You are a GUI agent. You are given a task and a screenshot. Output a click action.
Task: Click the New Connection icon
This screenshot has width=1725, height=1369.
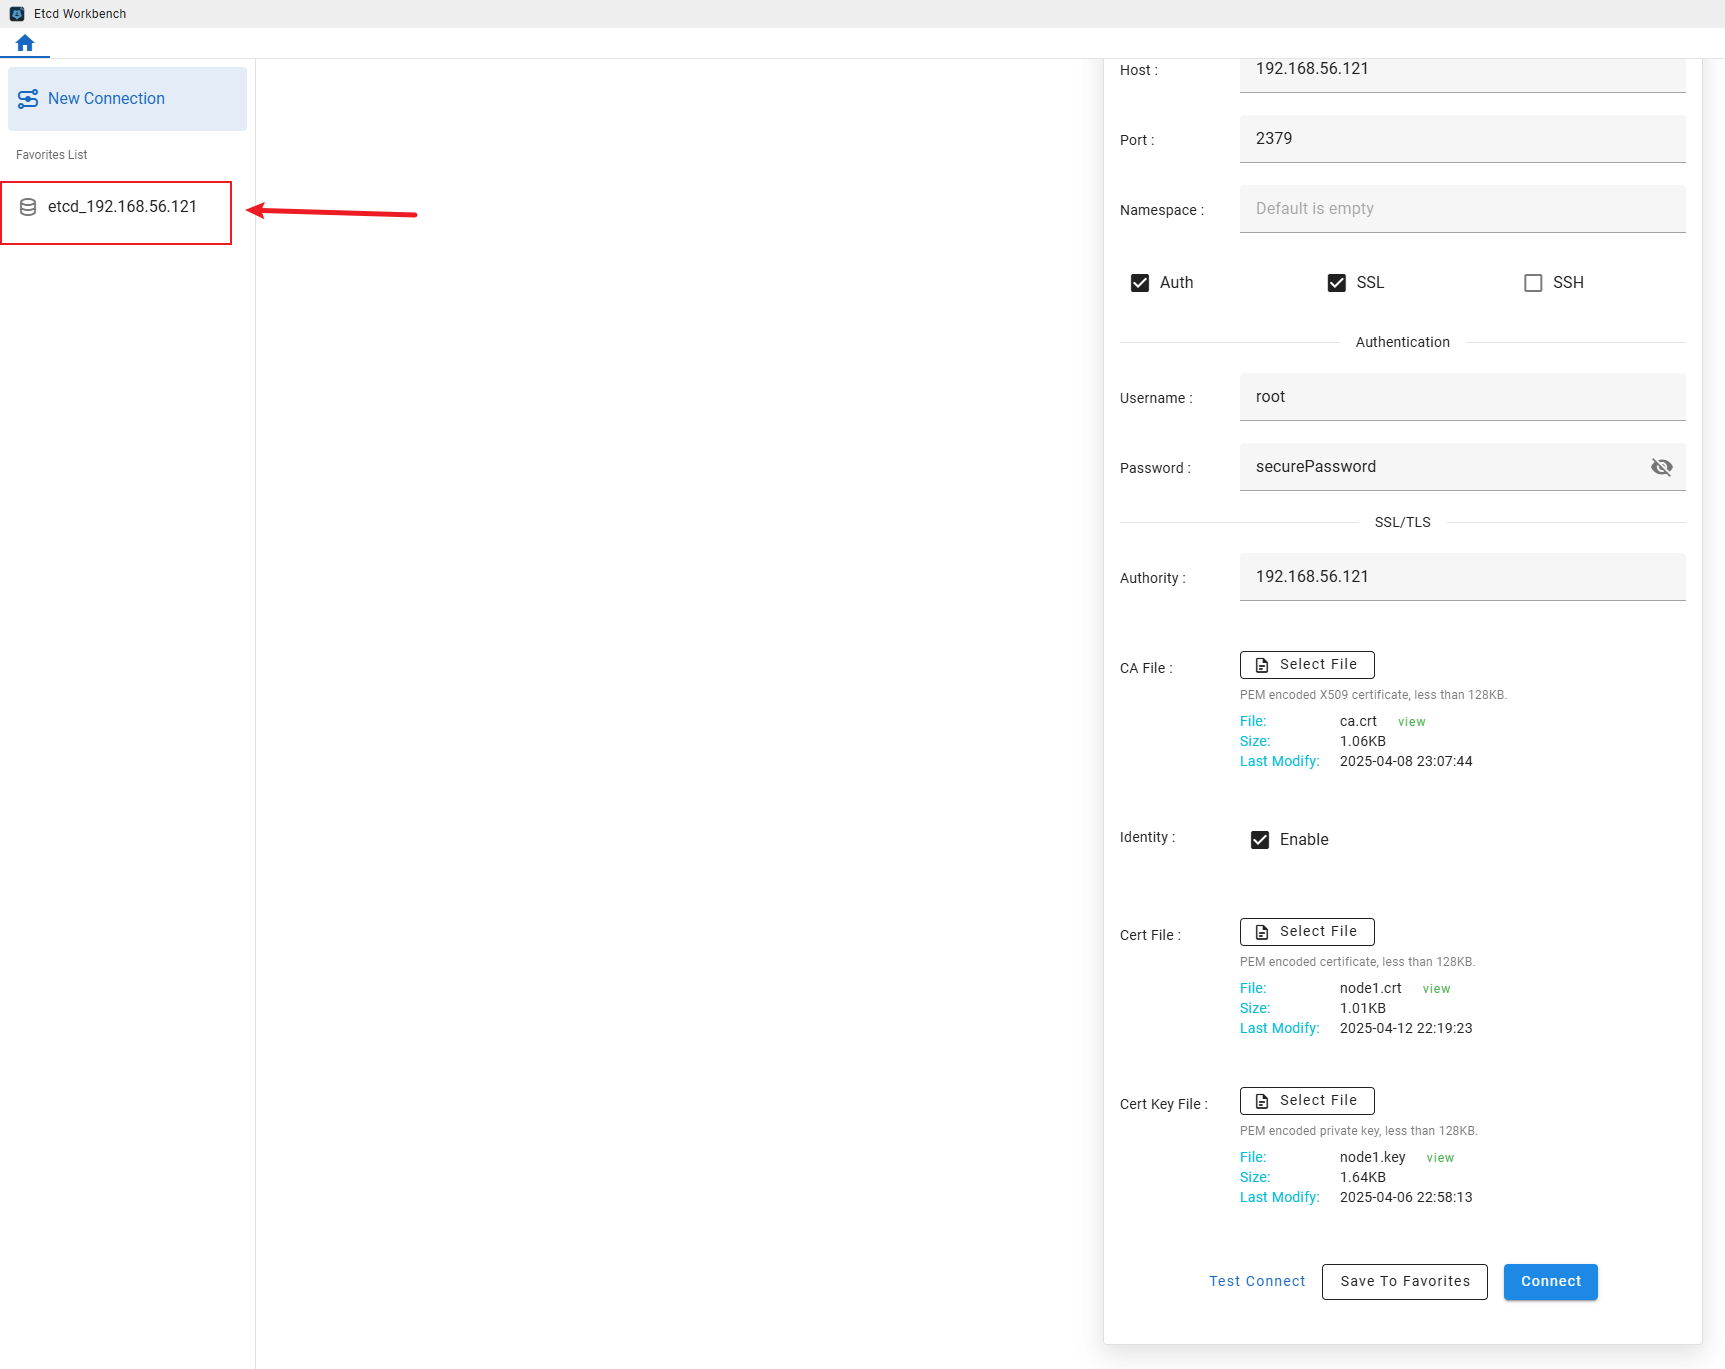[28, 99]
